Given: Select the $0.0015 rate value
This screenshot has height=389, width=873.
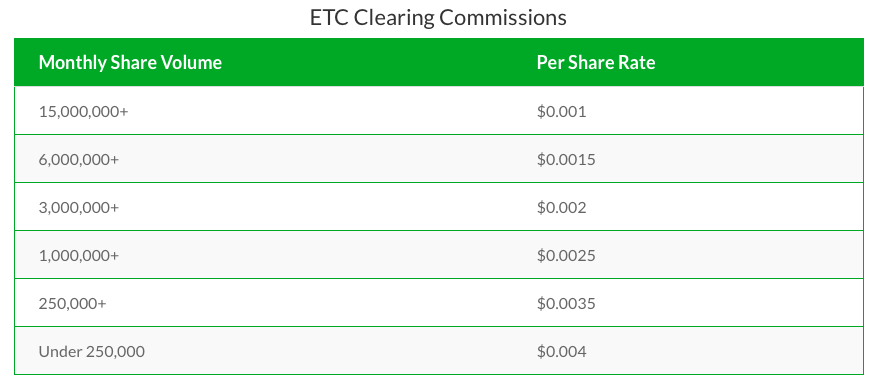Looking at the screenshot, I should click(x=566, y=159).
